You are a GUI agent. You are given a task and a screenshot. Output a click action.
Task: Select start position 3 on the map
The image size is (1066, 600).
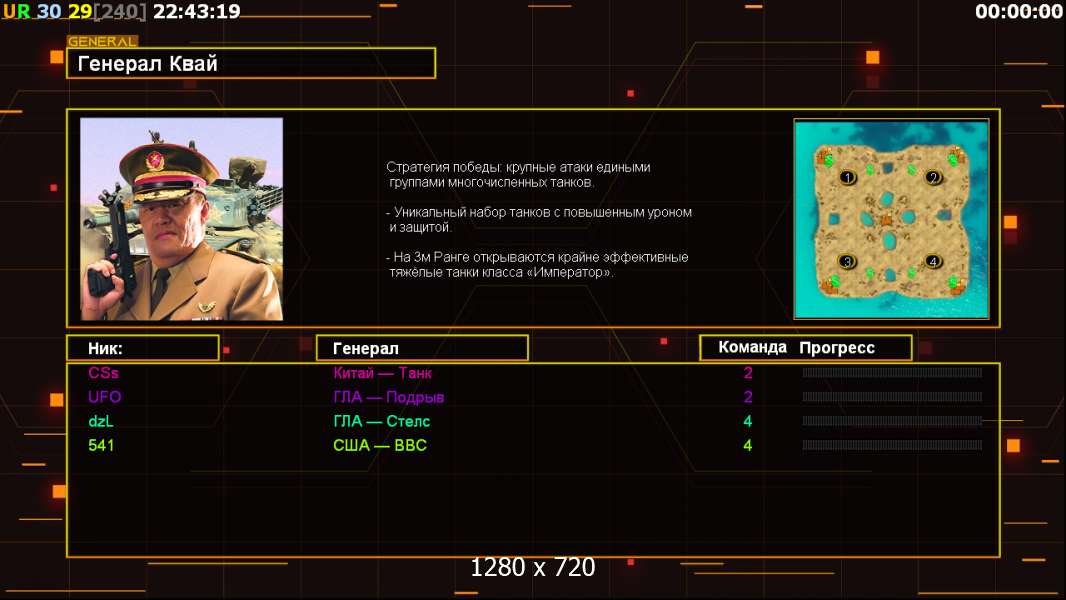[x=847, y=262]
